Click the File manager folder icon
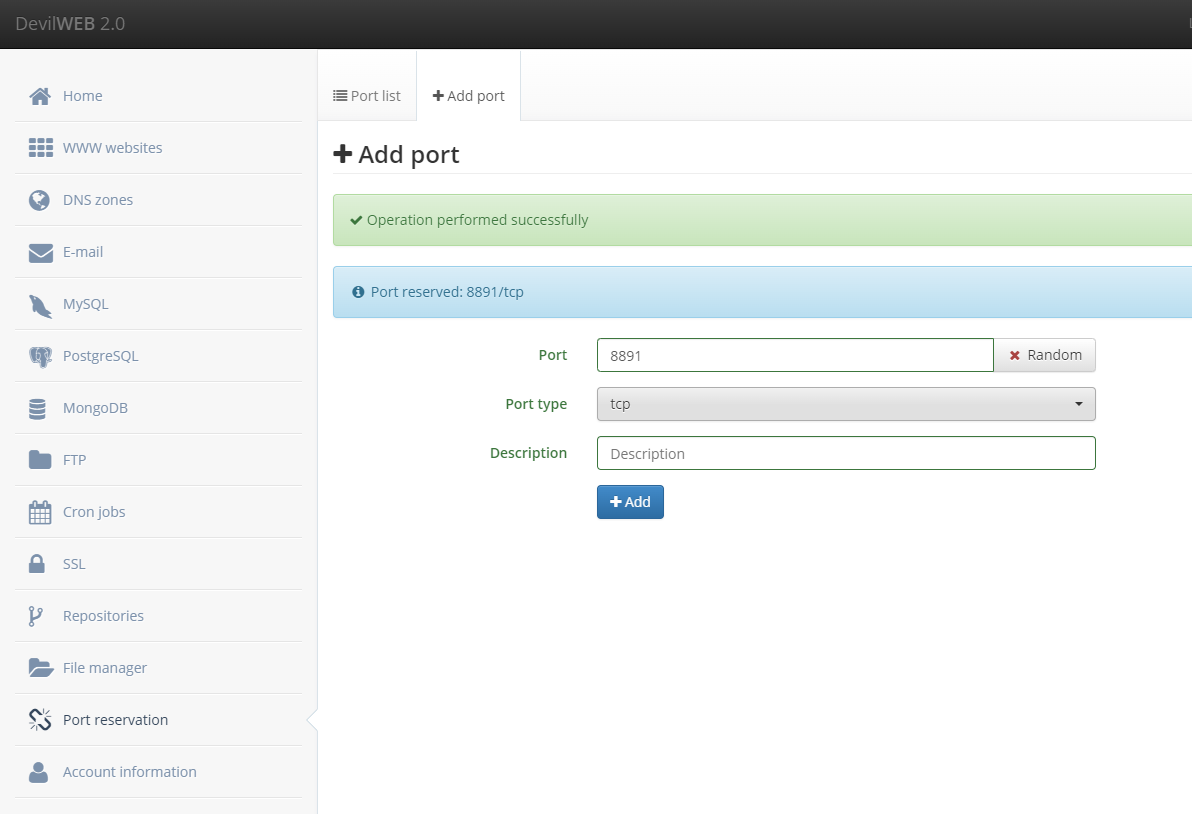Screen dimensions: 1192x814 41,667
